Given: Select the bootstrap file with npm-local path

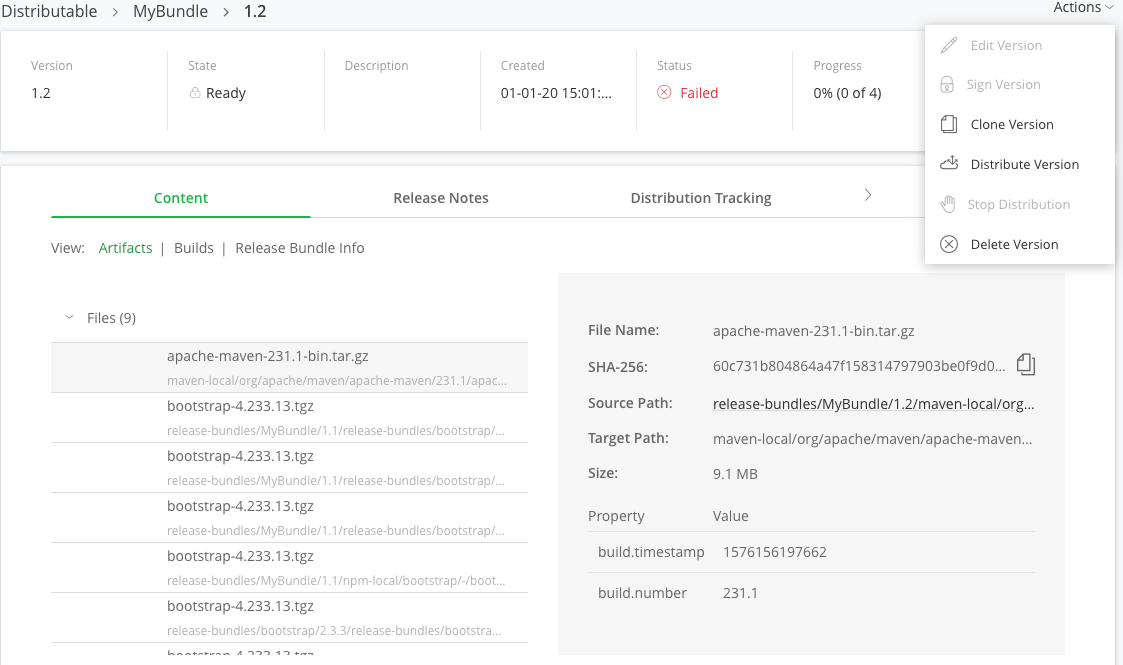Looking at the screenshot, I should click(x=289, y=568).
